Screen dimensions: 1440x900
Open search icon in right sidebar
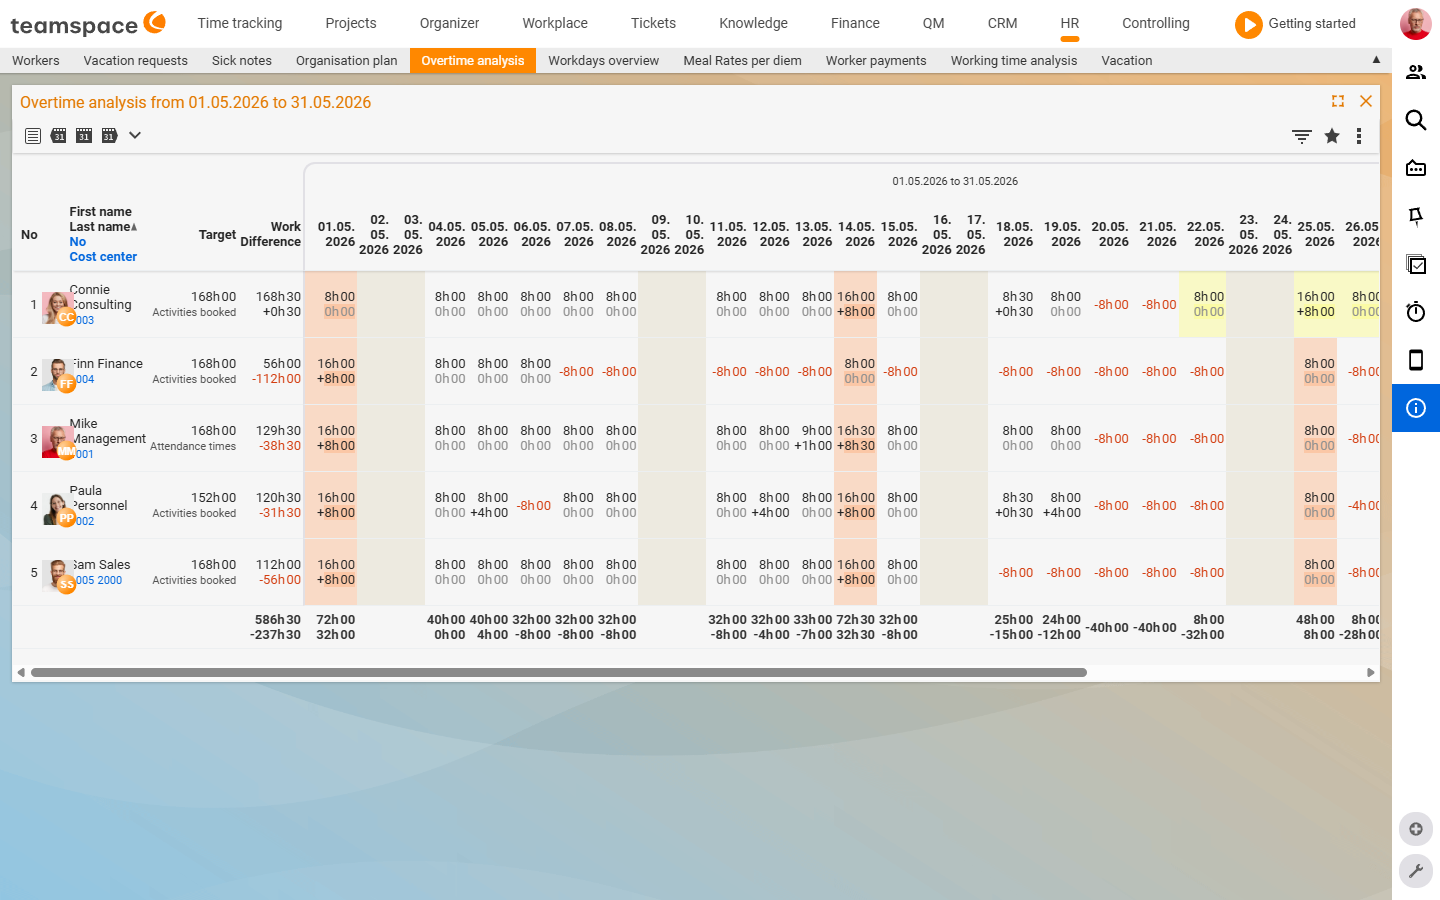[x=1416, y=120]
